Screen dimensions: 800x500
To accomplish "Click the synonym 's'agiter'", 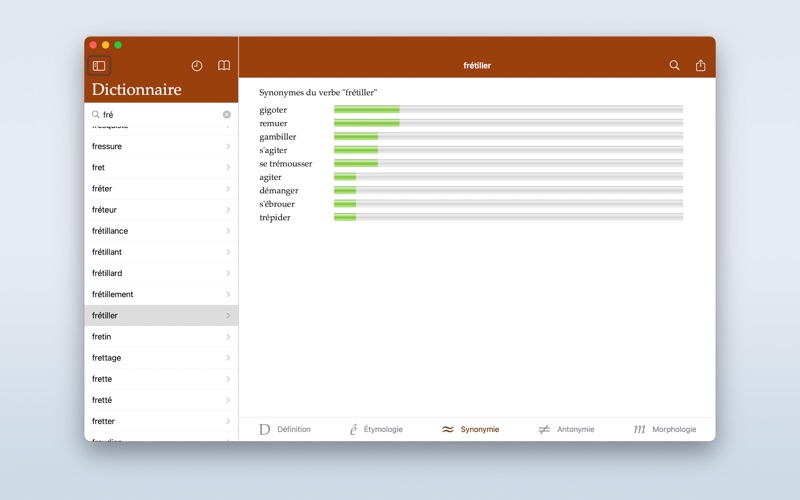I will [273, 151].
